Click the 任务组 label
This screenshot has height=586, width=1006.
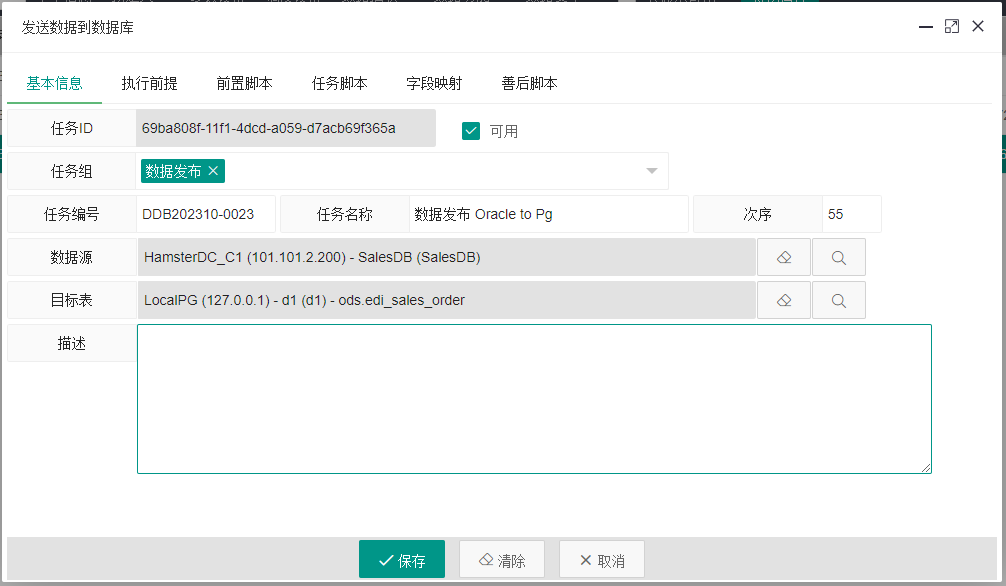pos(71,171)
